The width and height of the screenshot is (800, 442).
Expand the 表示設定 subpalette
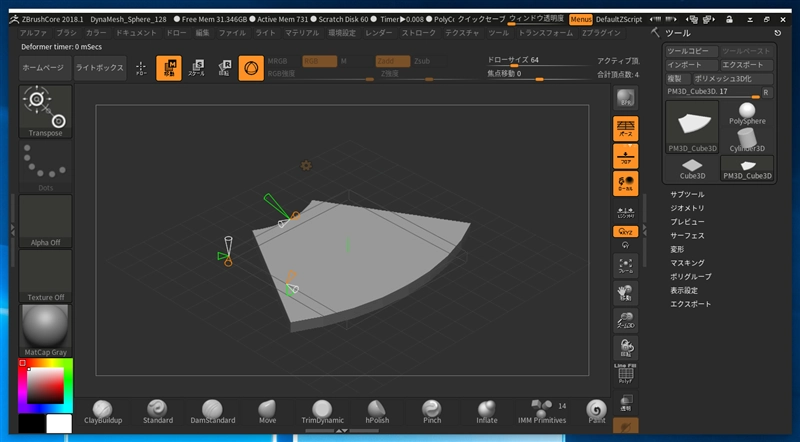coord(684,290)
